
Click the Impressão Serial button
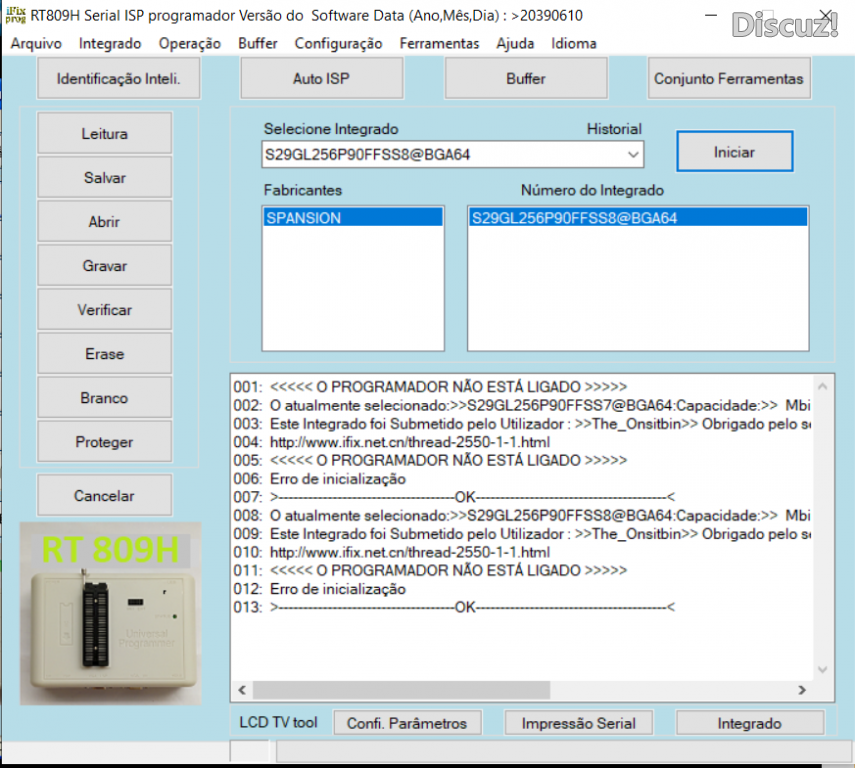coord(578,723)
